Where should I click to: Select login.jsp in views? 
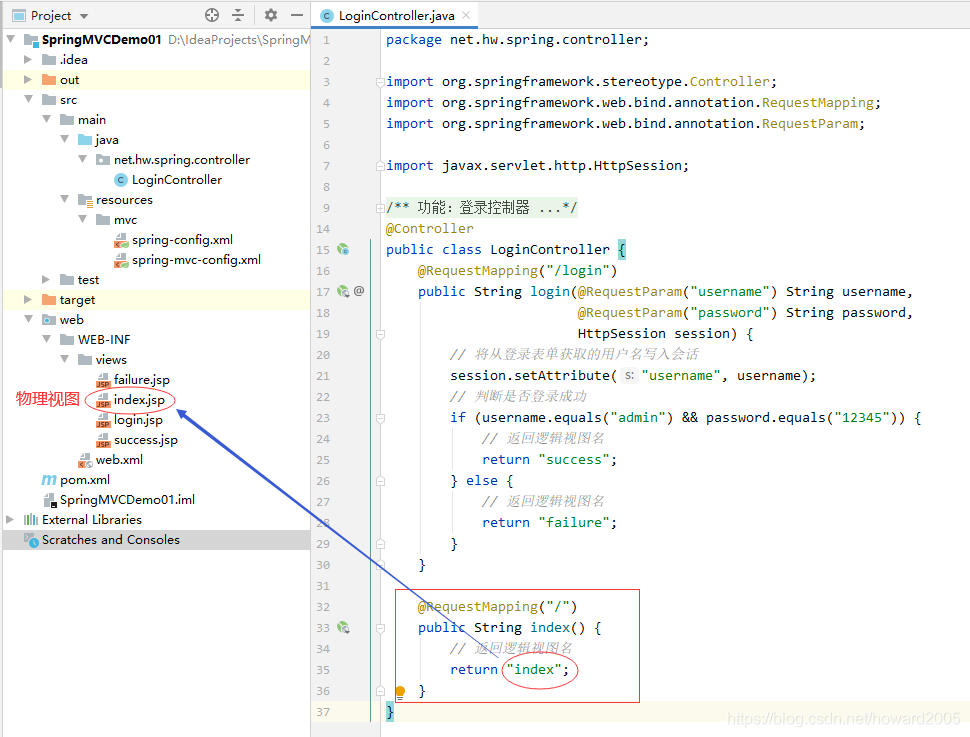(139, 420)
